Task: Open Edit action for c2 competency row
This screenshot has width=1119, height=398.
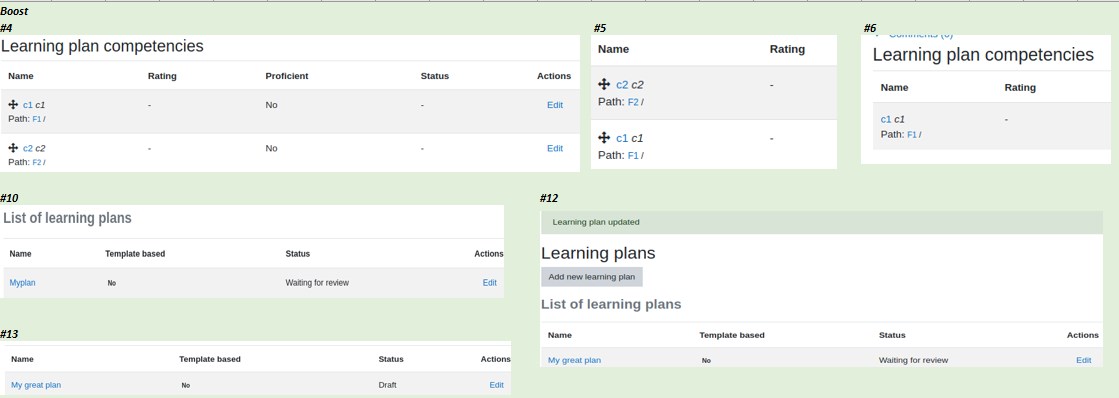Action: (x=555, y=148)
